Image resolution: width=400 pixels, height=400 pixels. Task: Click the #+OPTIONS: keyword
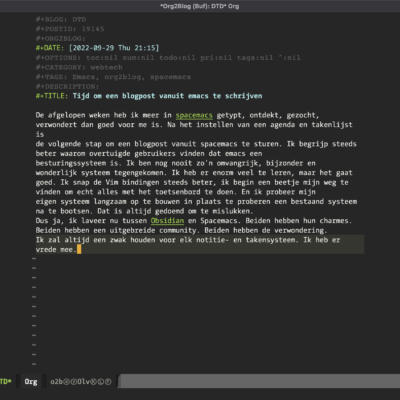pyautogui.click(x=58, y=58)
